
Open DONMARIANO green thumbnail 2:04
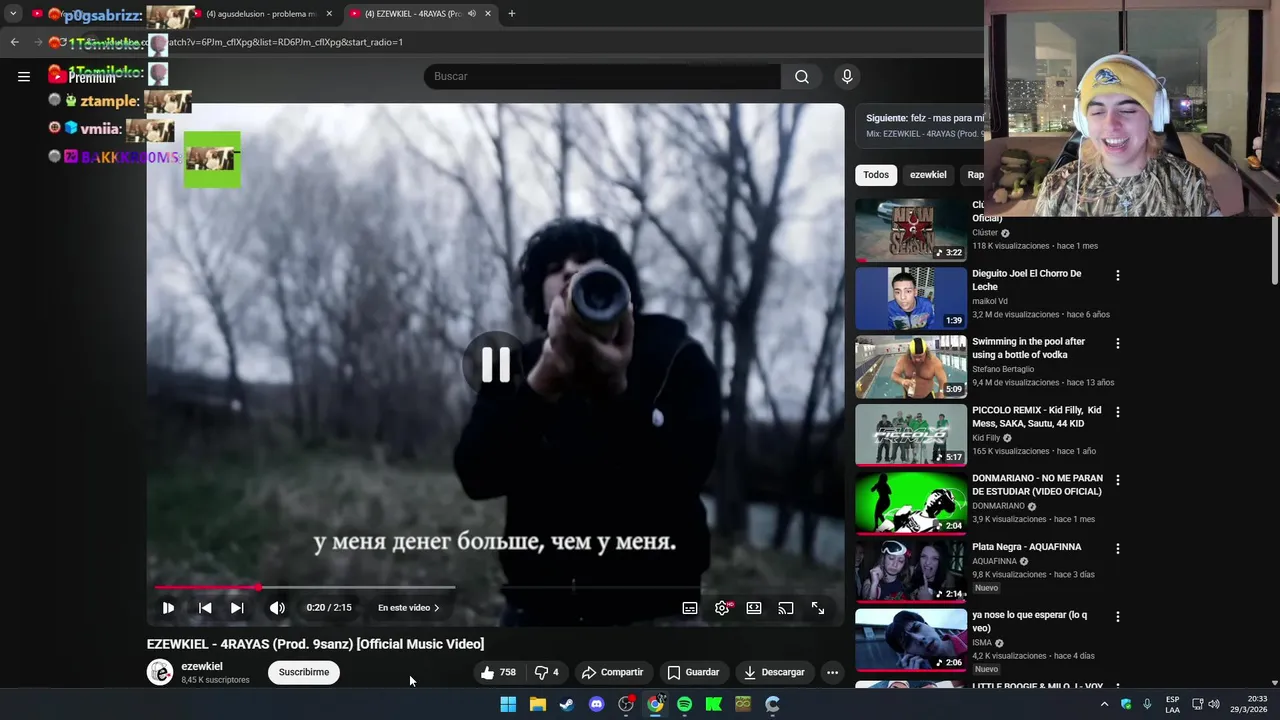pyautogui.click(x=911, y=503)
